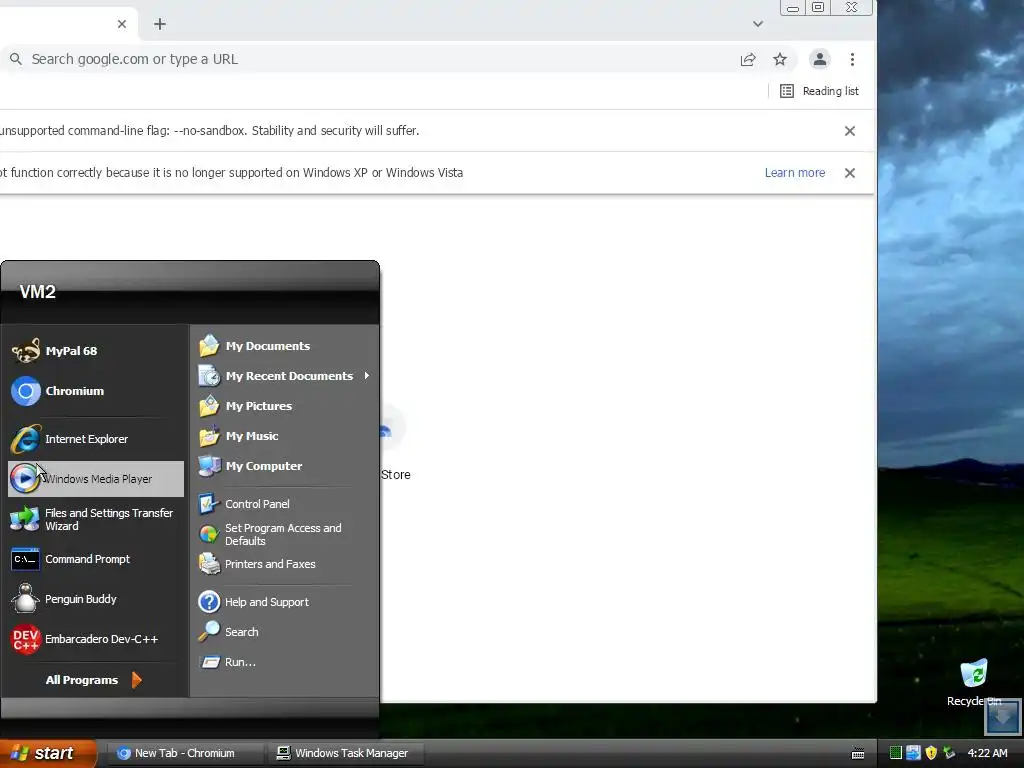This screenshot has width=1024, height=768.
Task: Open the Reading list panel
Action: [820, 91]
